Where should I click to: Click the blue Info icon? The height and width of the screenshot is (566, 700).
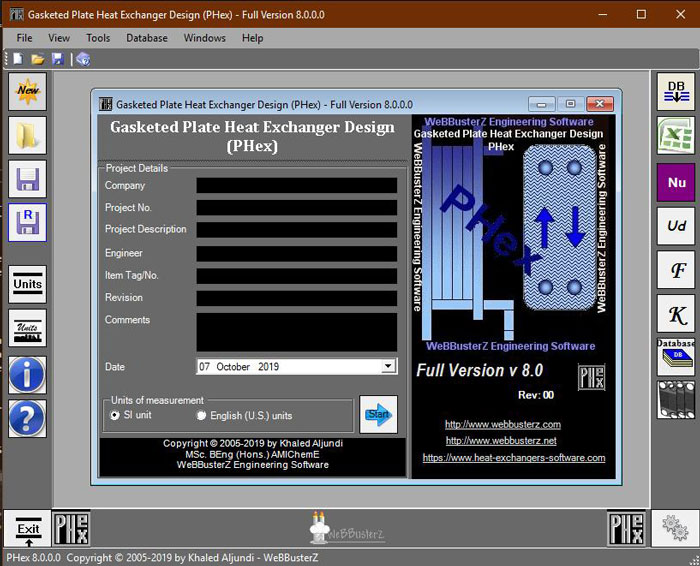27,374
